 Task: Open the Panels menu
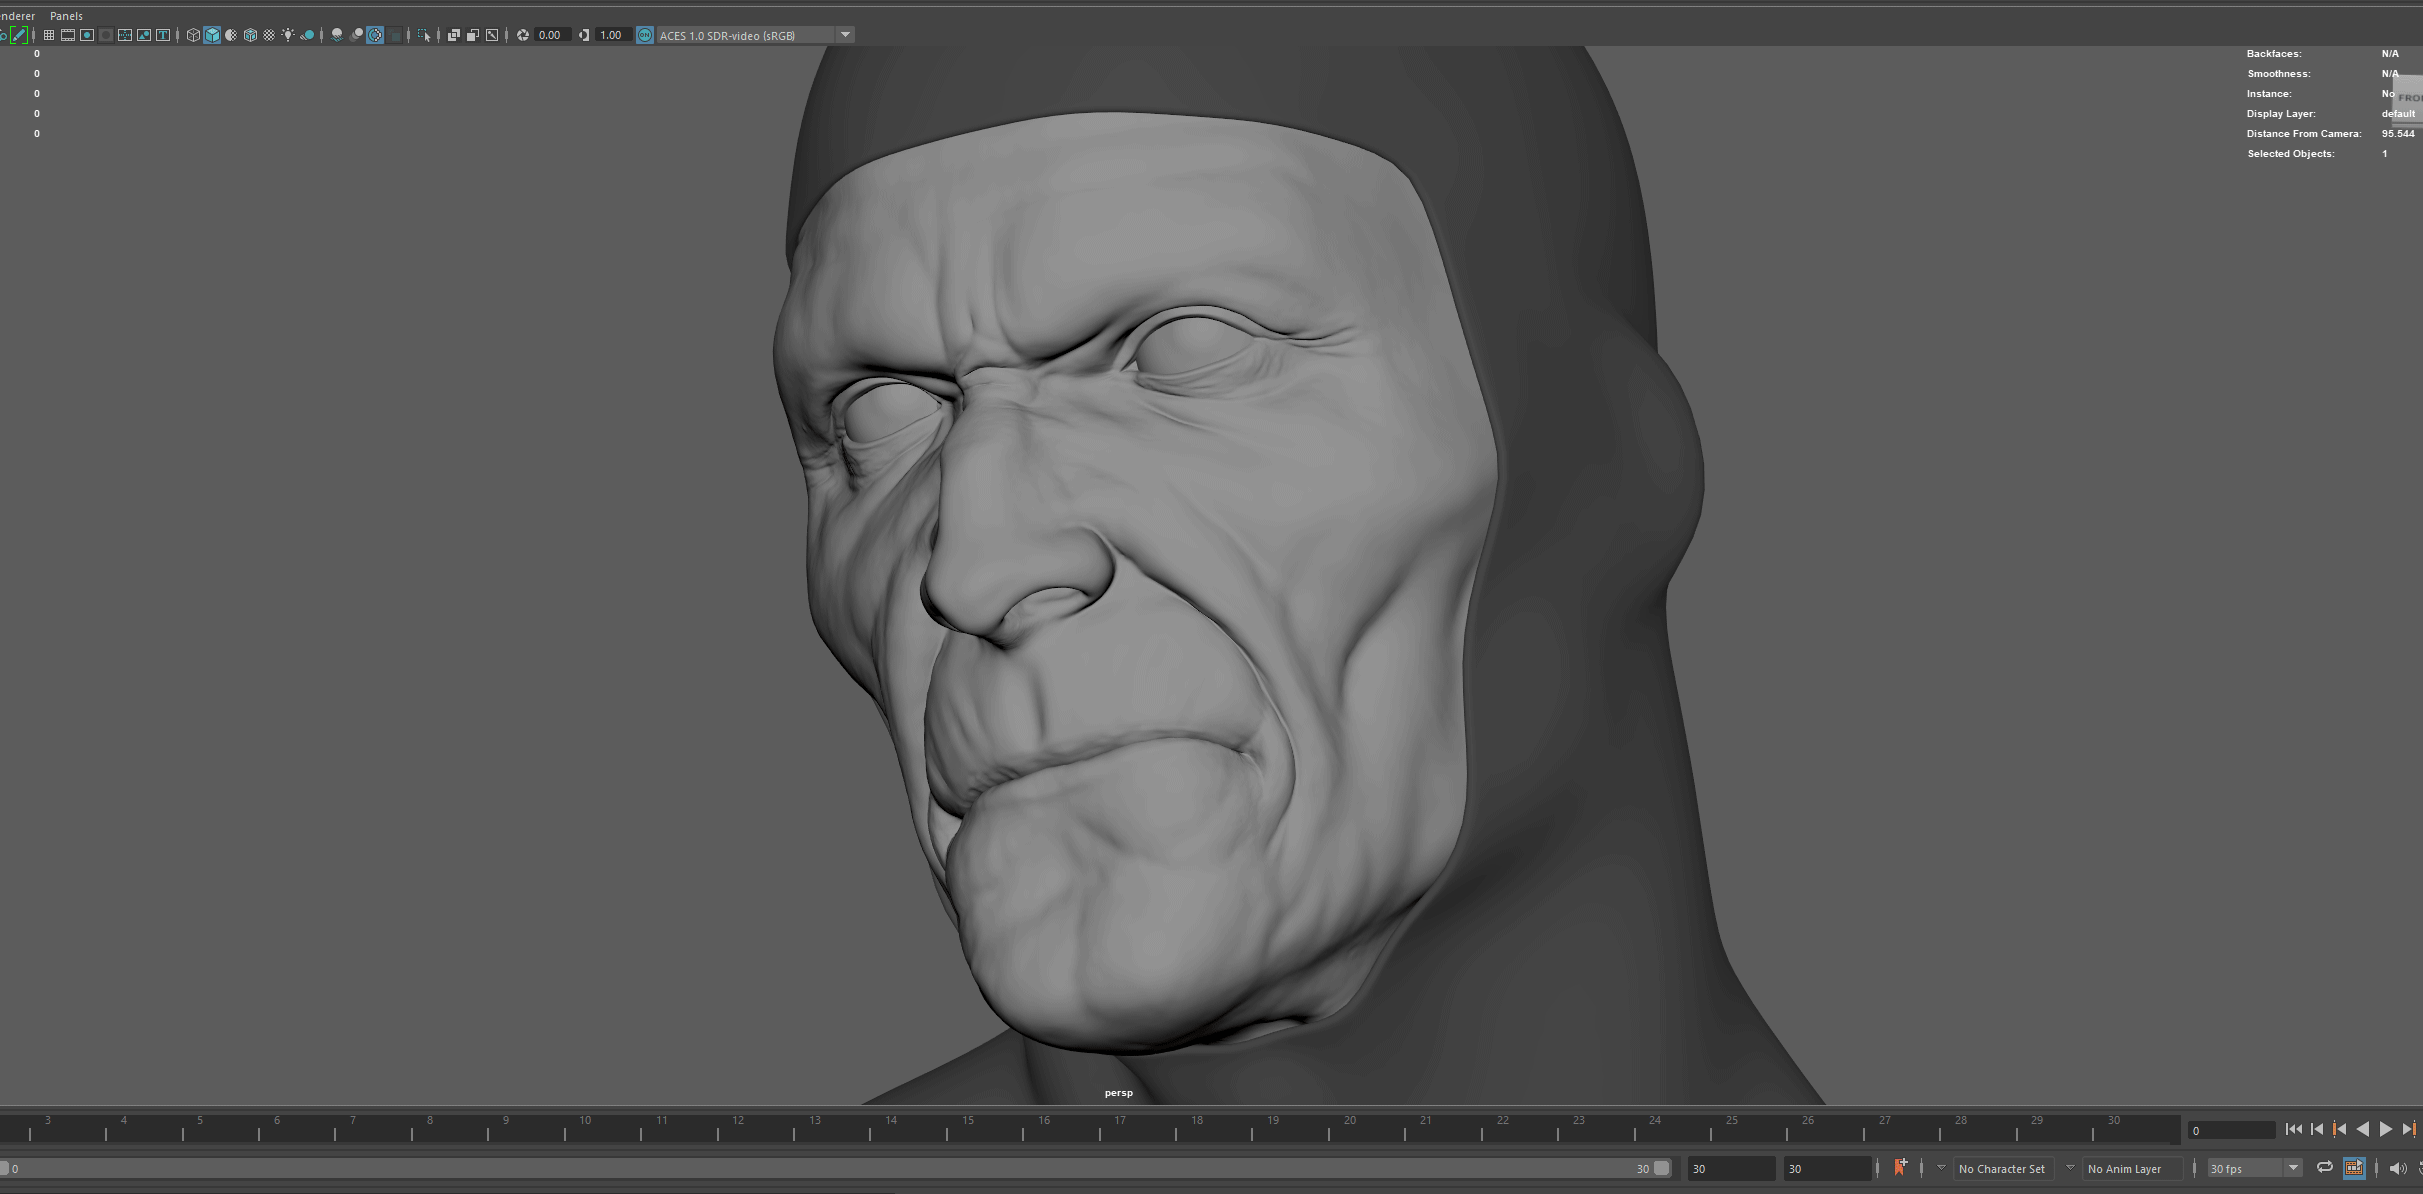tap(66, 15)
